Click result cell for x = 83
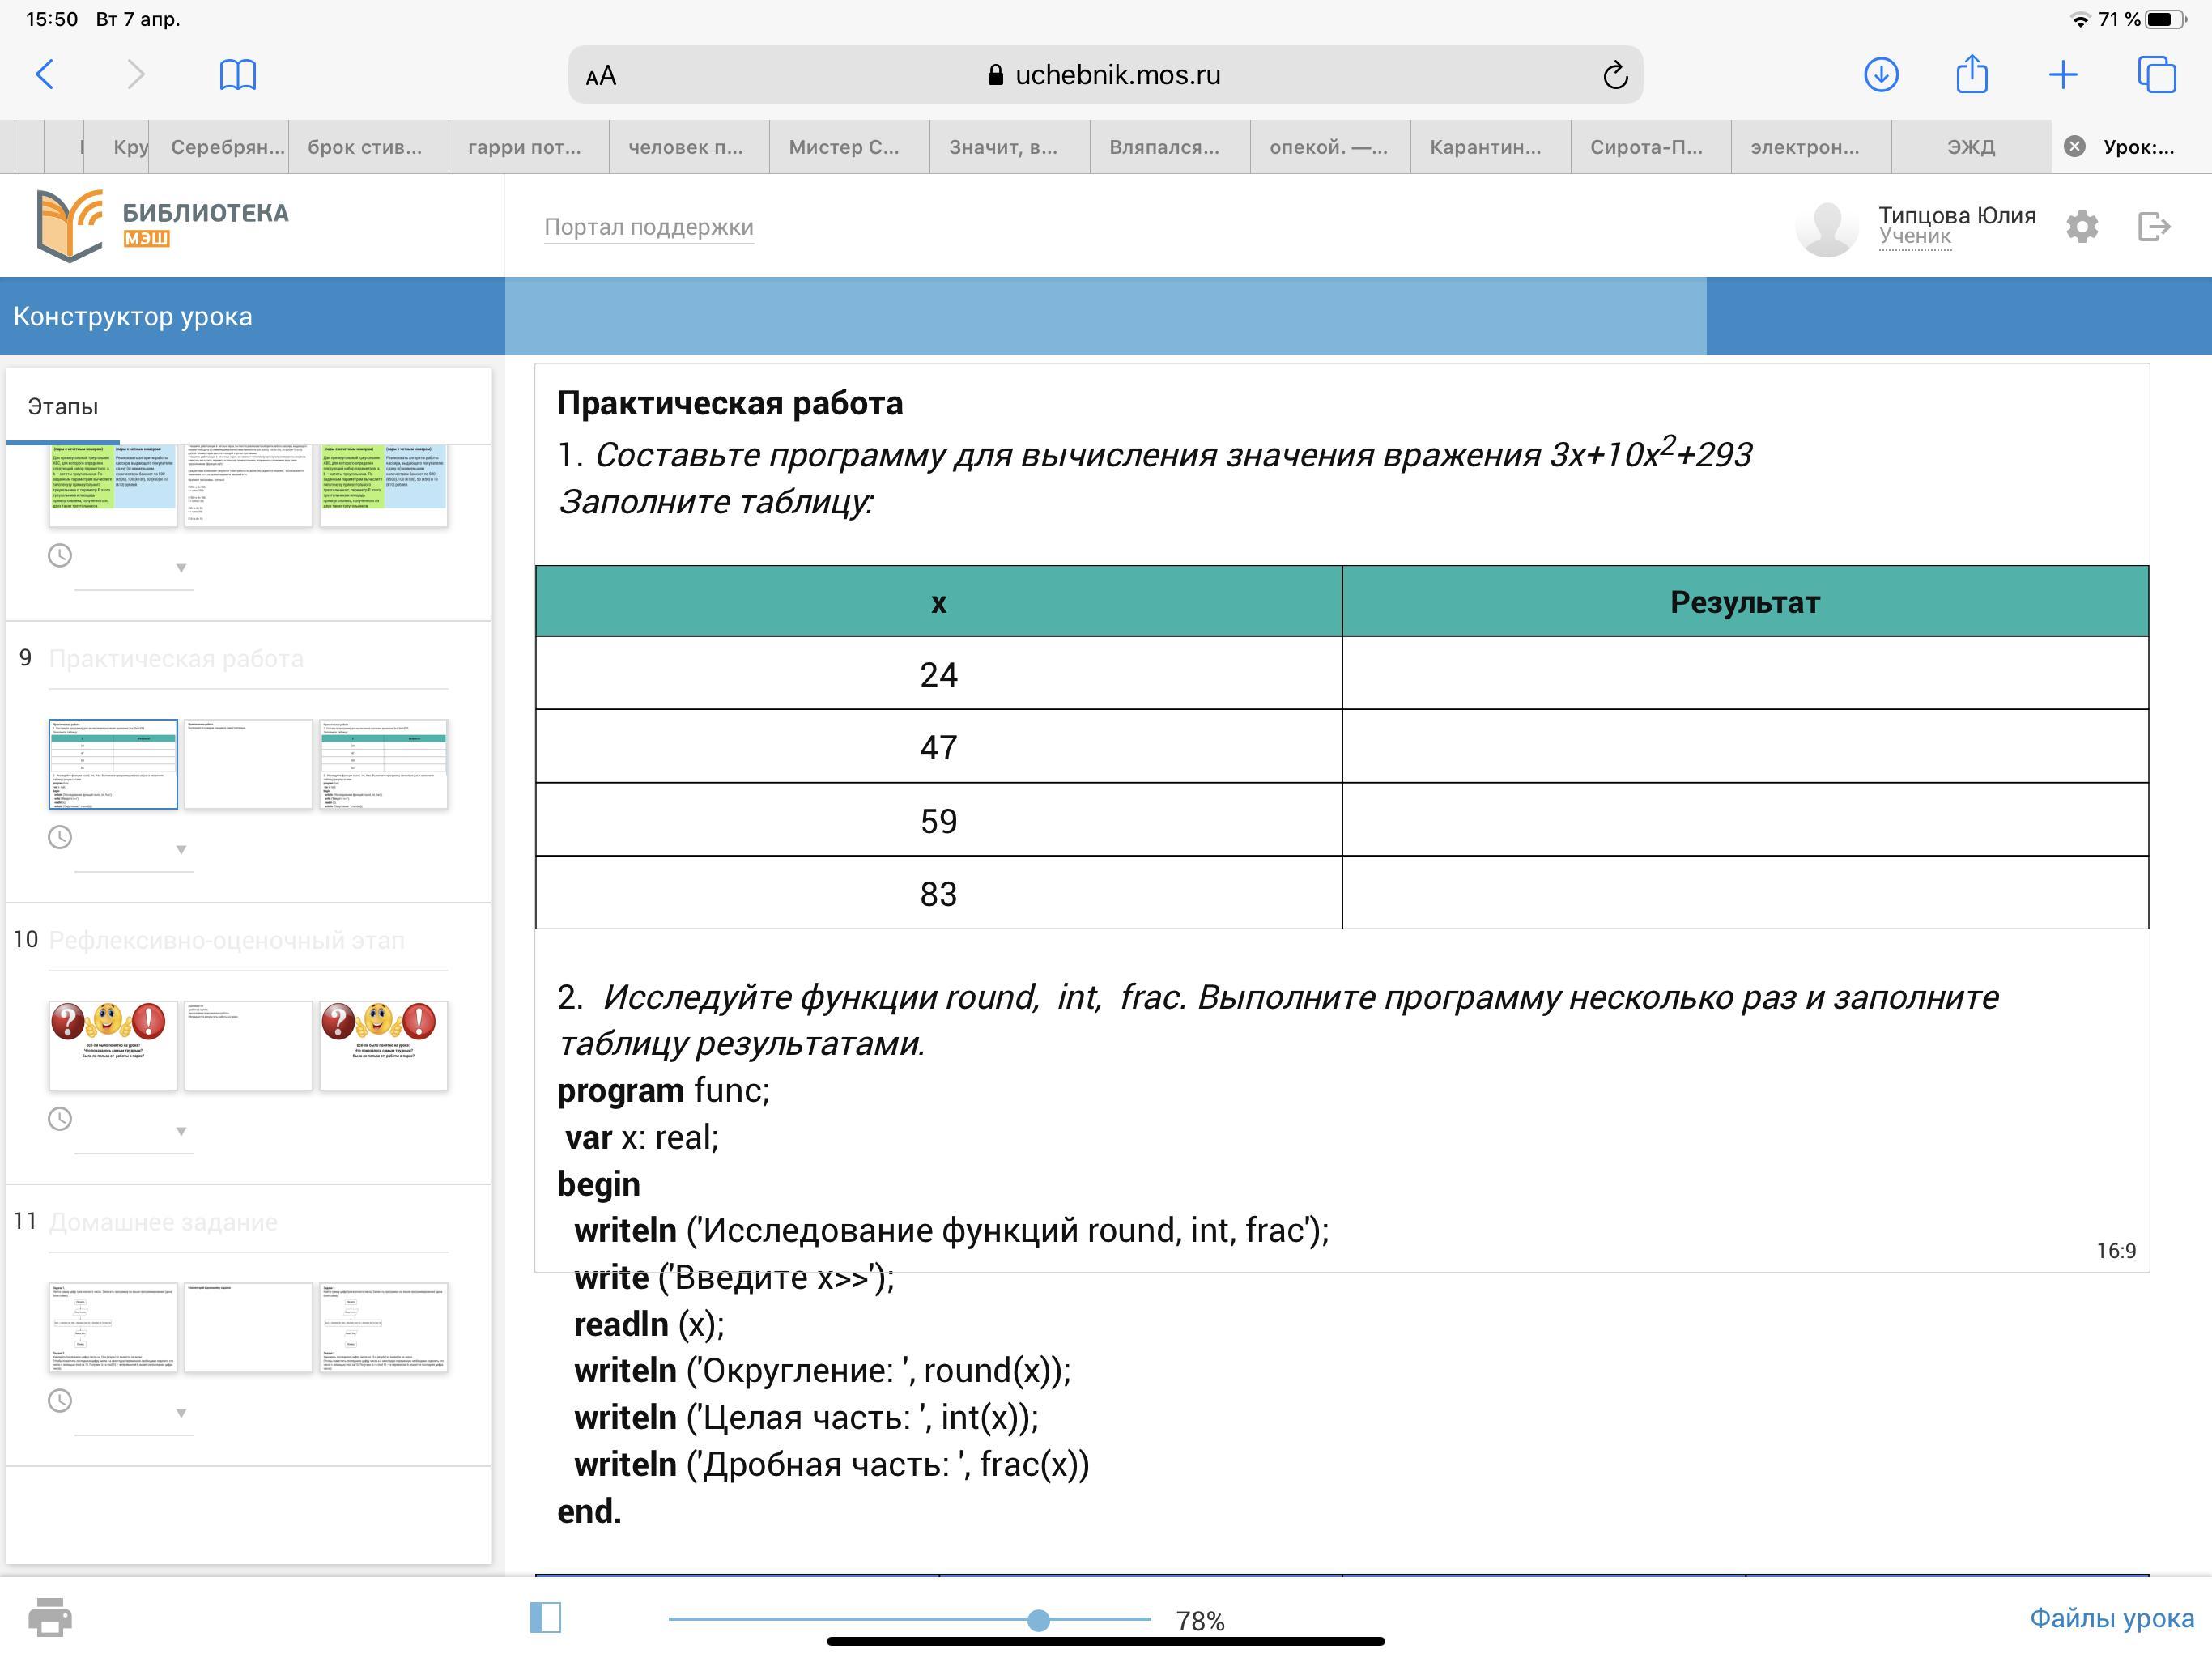 pos(1745,892)
